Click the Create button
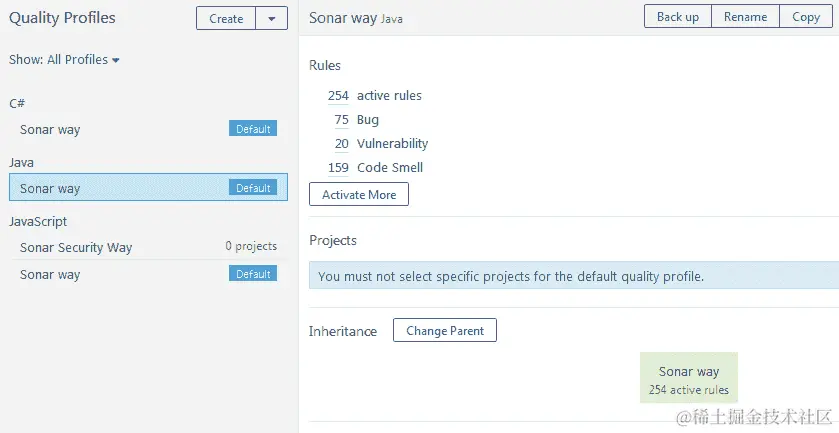Viewport: 839px width, 433px height. point(226,18)
